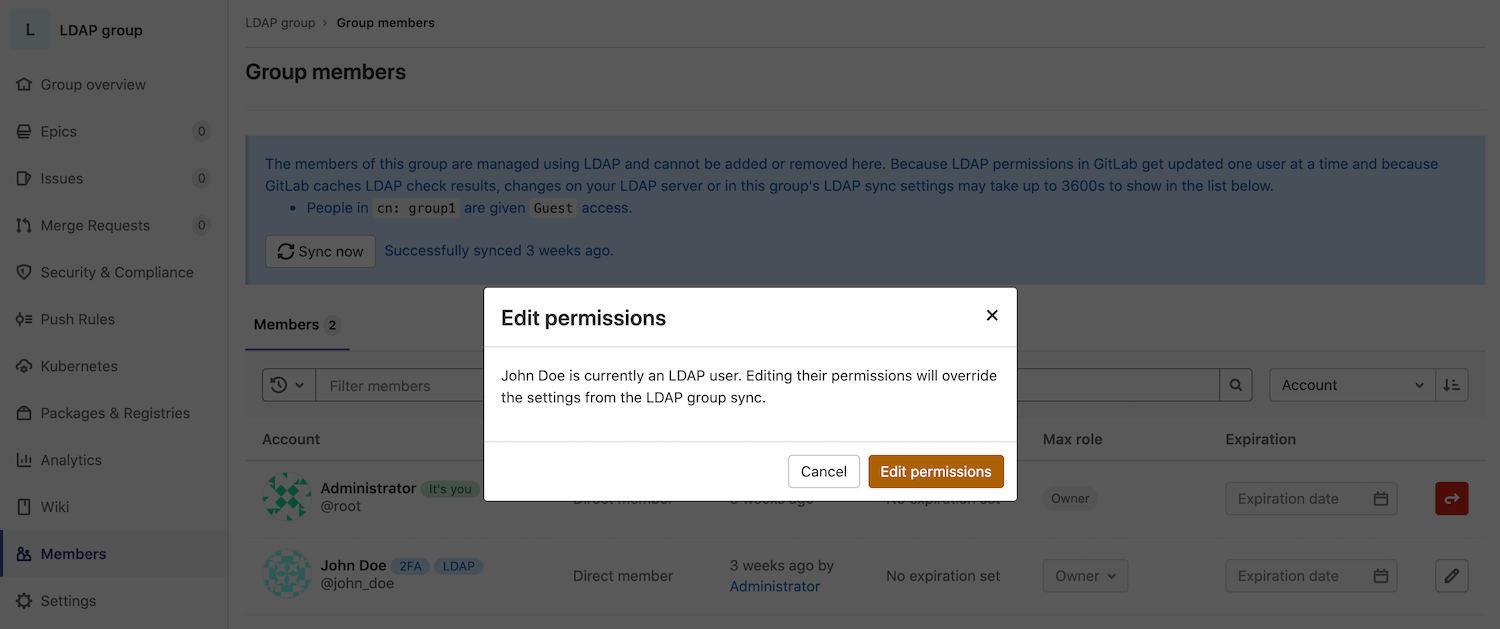Open the Kubernetes sidebar icon
Screen dimensions: 1500x629
[x=25, y=366]
